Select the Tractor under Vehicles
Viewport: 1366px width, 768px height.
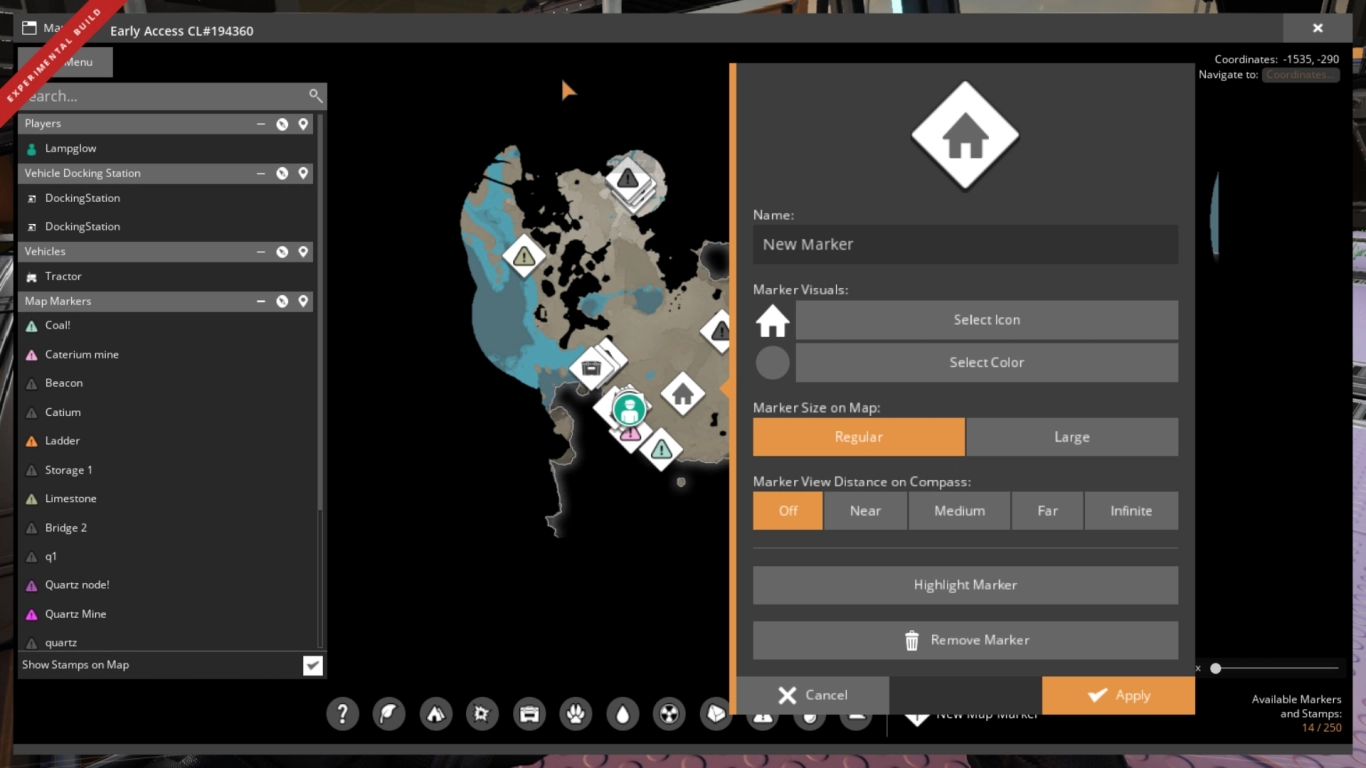coord(65,276)
